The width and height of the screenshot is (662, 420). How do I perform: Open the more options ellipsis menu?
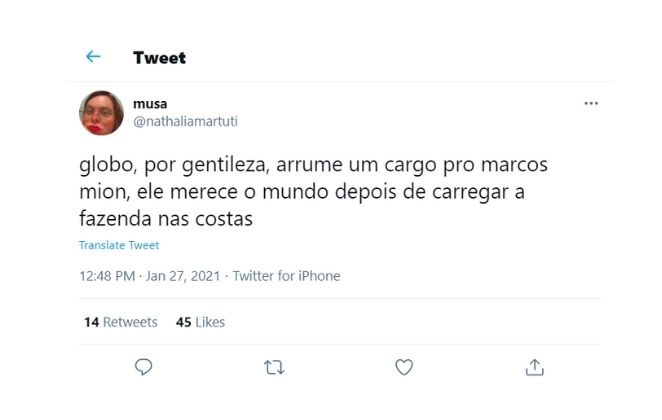tap(591, 104)
